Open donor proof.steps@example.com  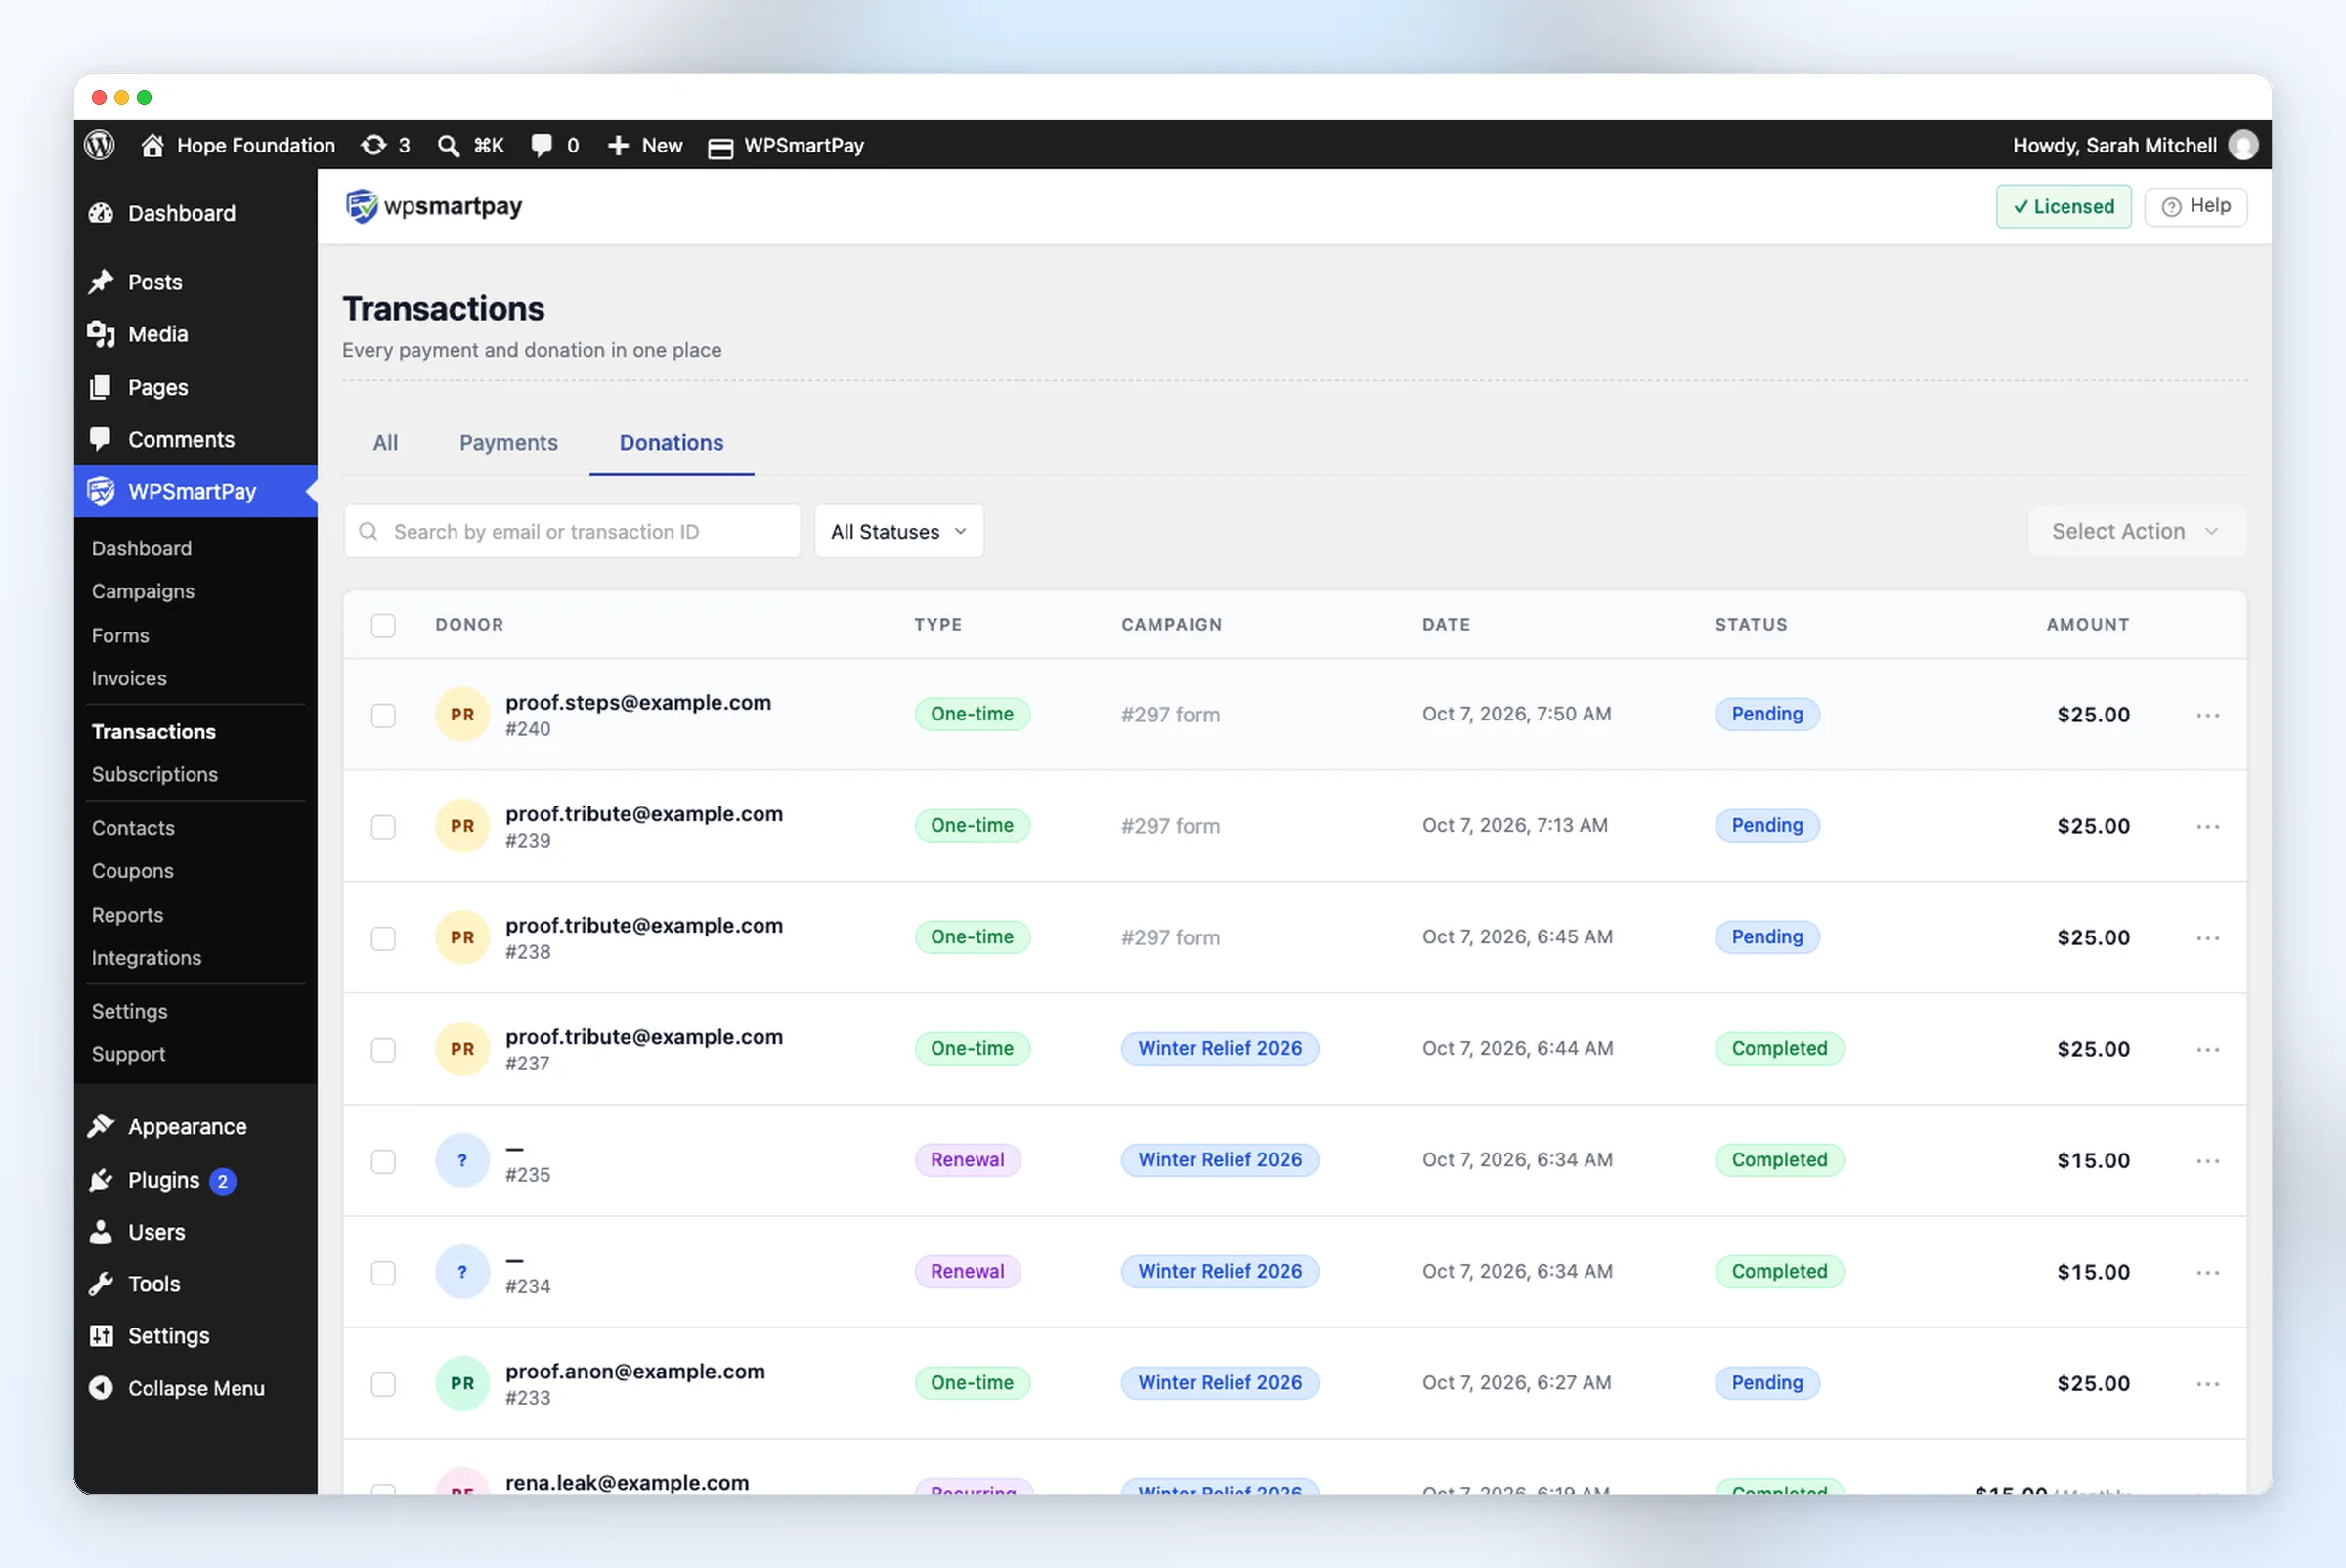pyautogui.click(x=638, y=702)
